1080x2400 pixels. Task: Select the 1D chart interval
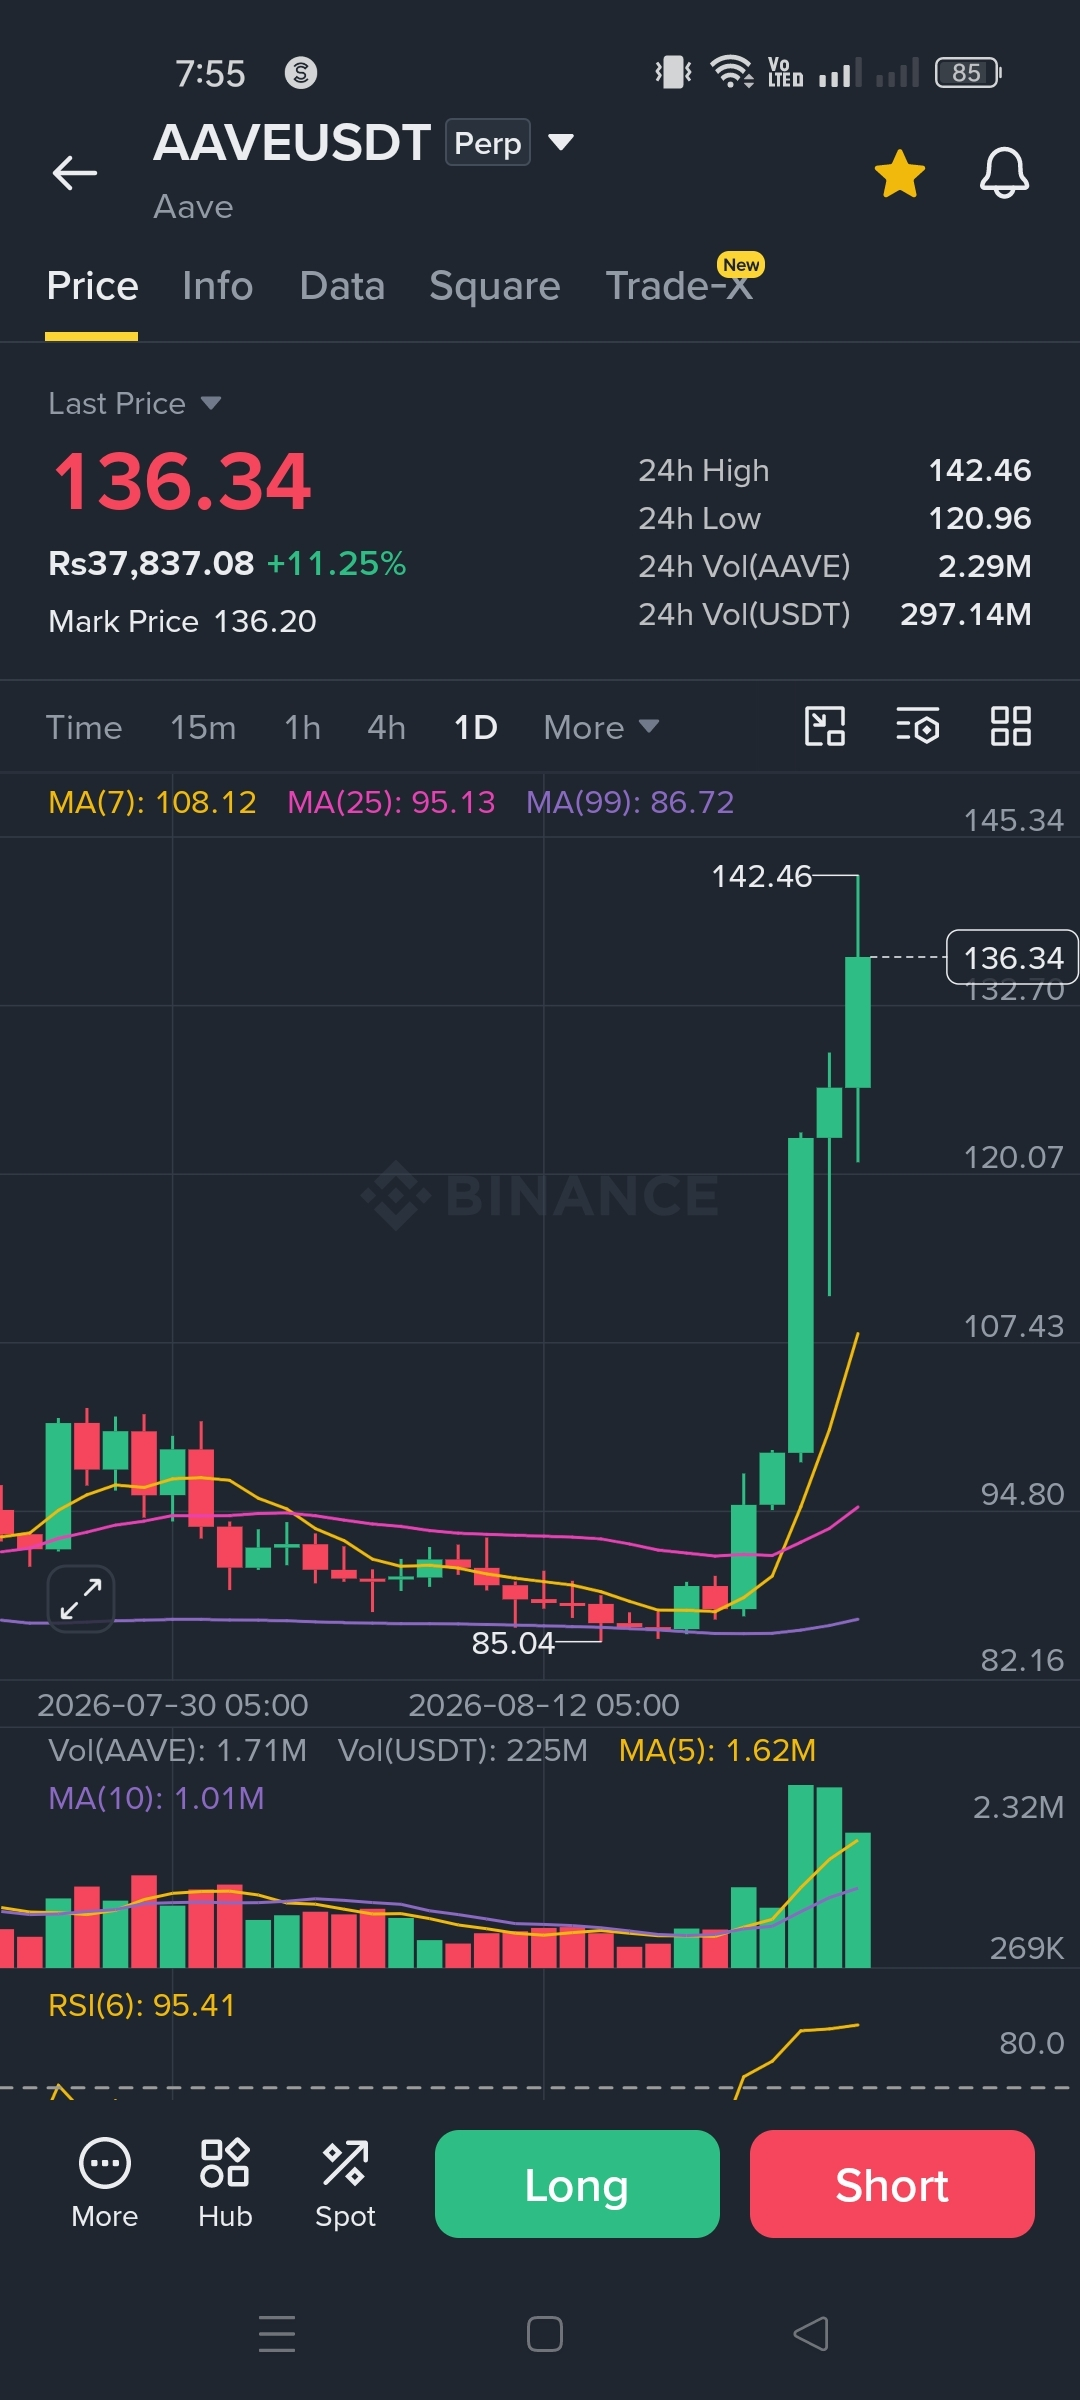point(476,727)
